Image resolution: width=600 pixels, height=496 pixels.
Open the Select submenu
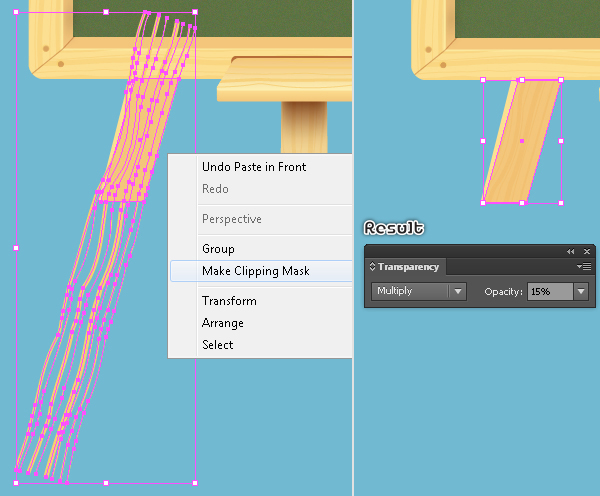click(x=217, y=345)
